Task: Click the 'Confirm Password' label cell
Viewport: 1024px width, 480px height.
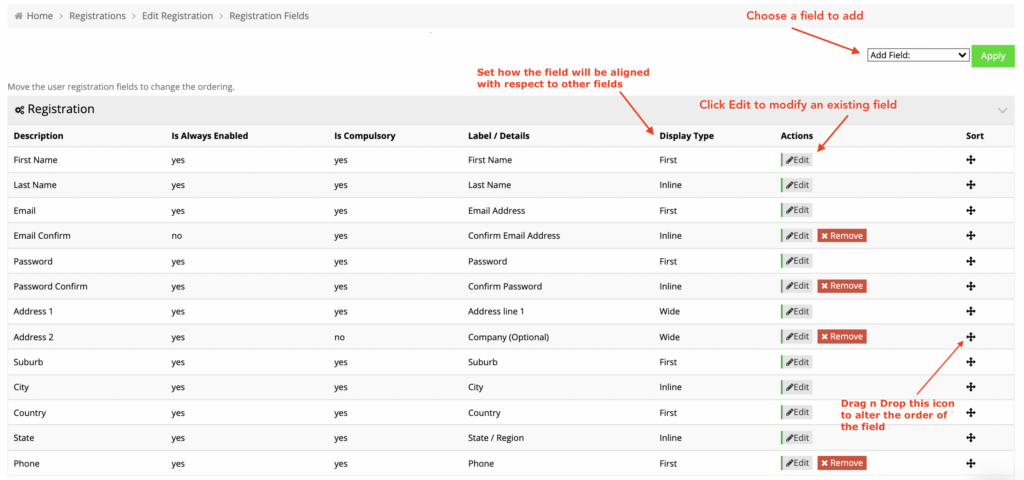Action: click(x=505, y=286)
